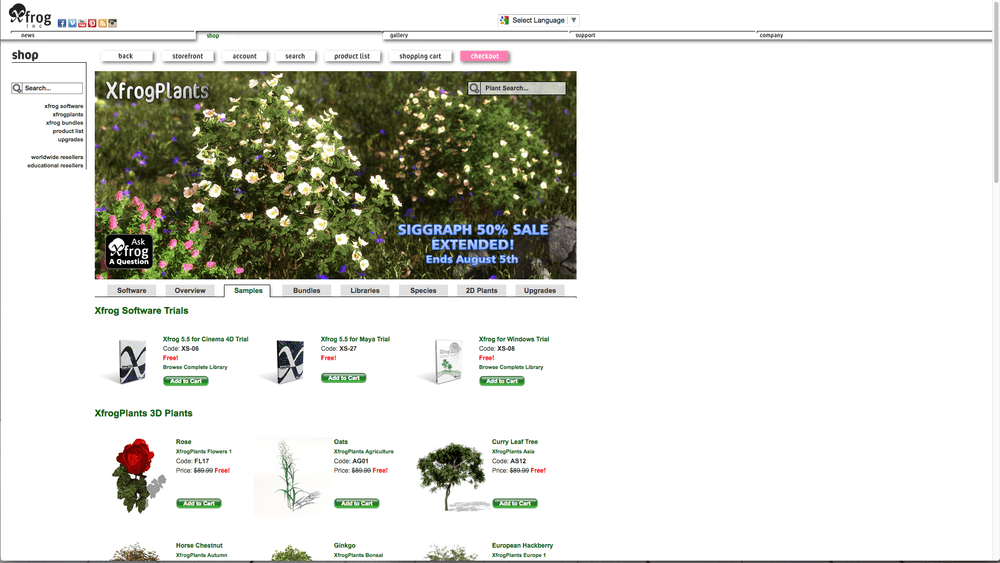The width and height of the screenshot is (1000, 563).
Task: Add Maya Trial to cart
Action: pos(344,378)
